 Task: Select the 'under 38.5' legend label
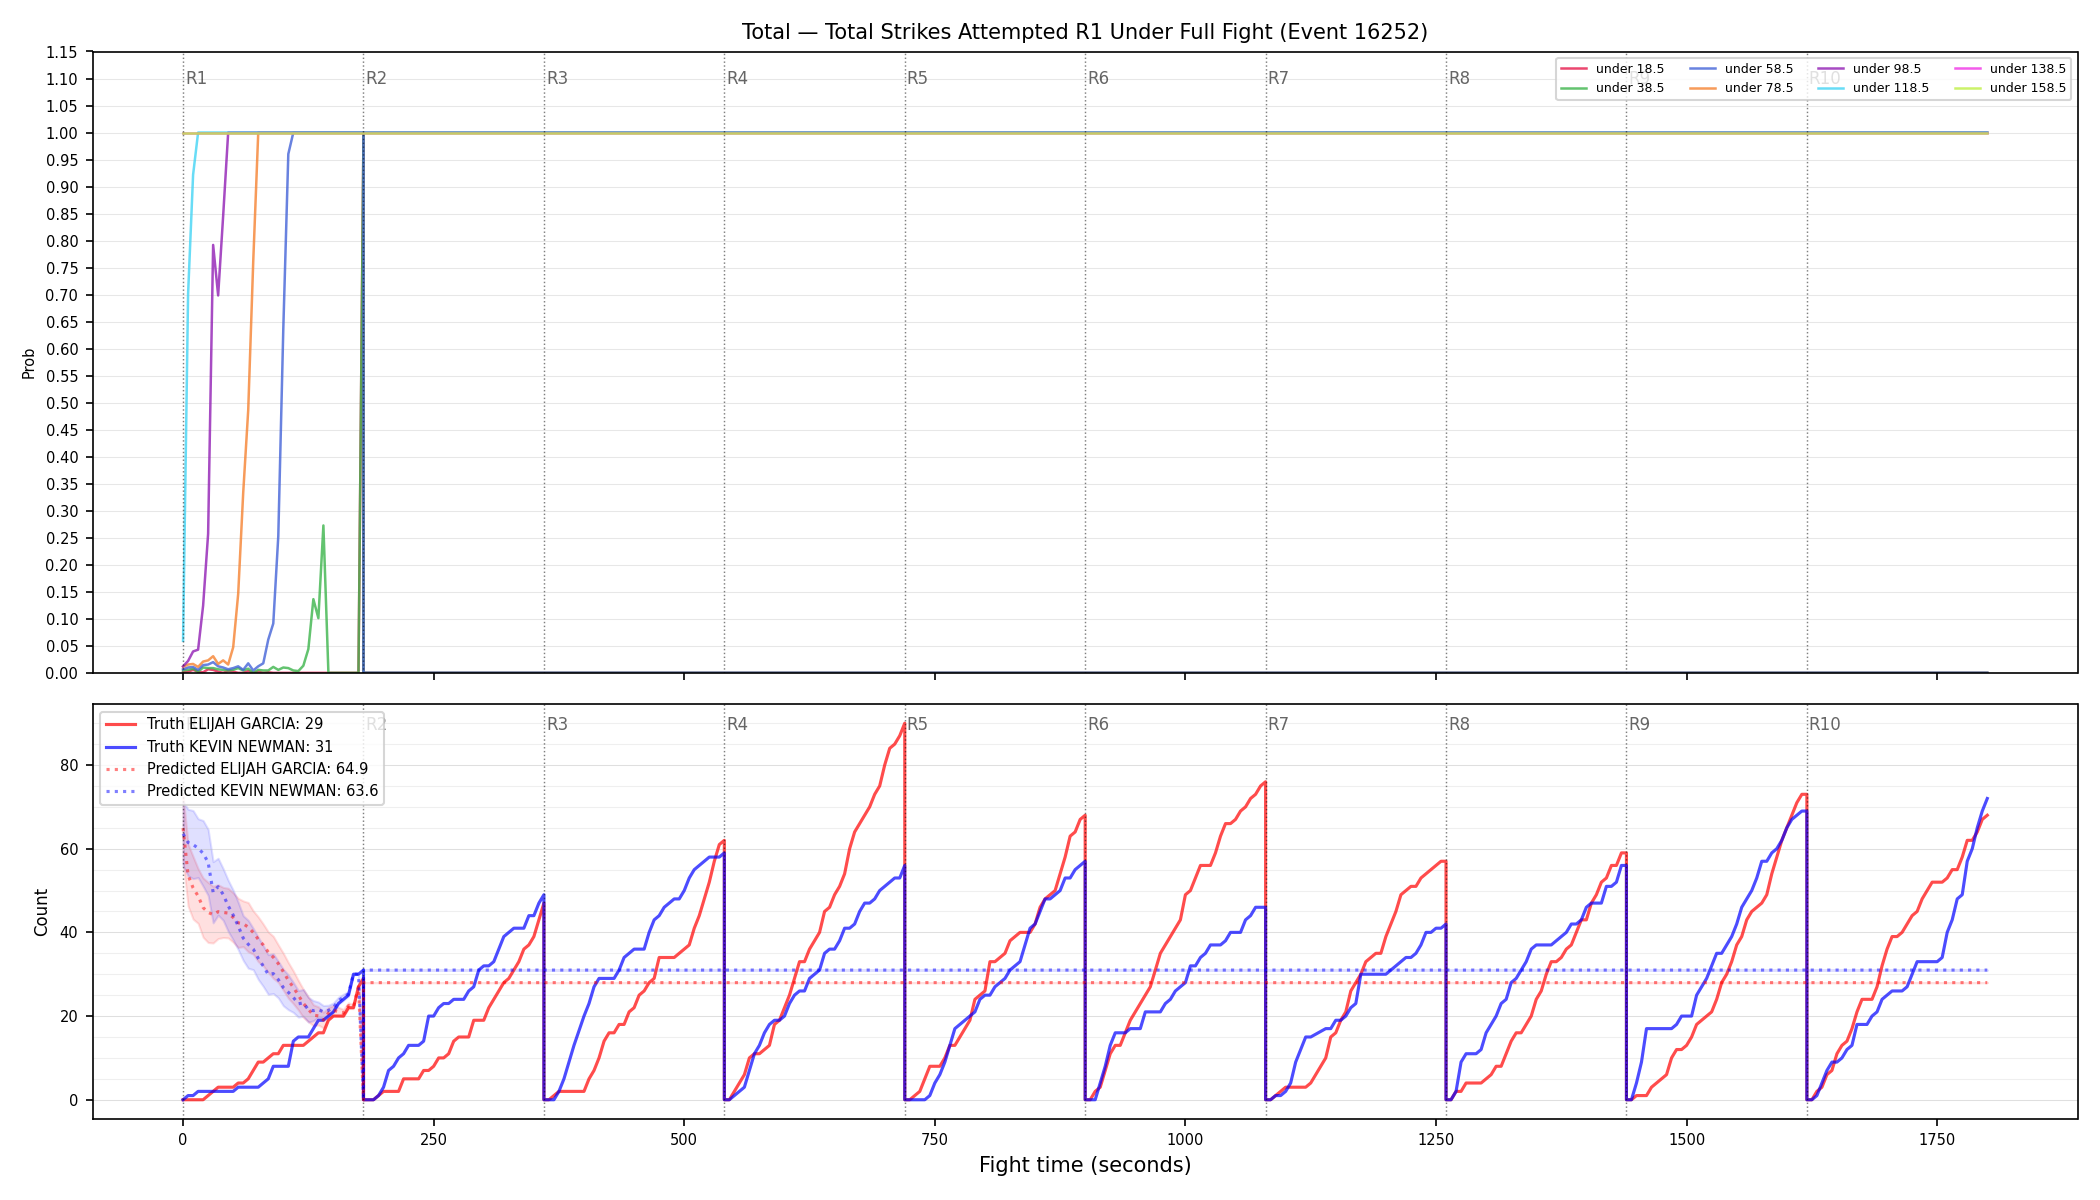[1630, 88]
